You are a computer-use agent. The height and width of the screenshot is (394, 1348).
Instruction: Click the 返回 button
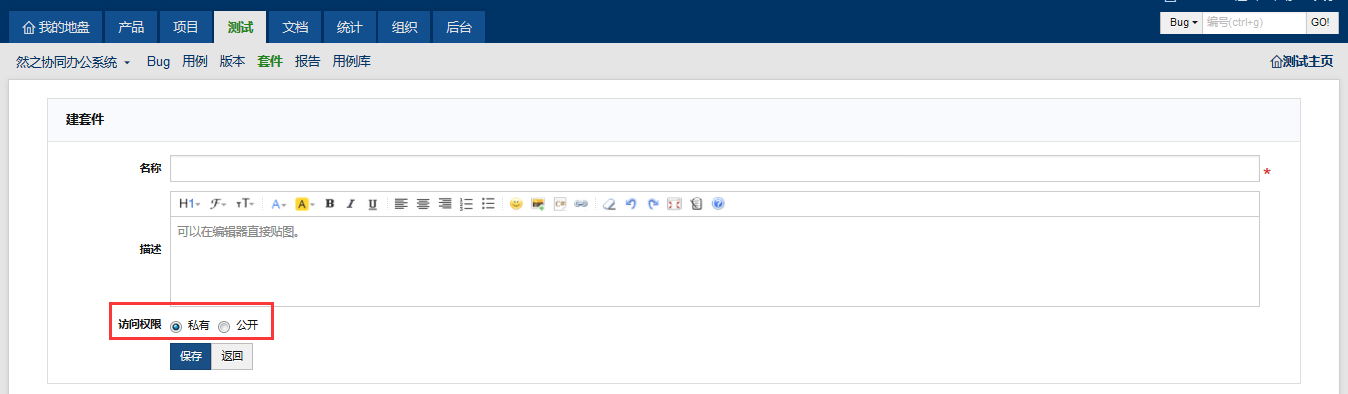coord(232,356)
